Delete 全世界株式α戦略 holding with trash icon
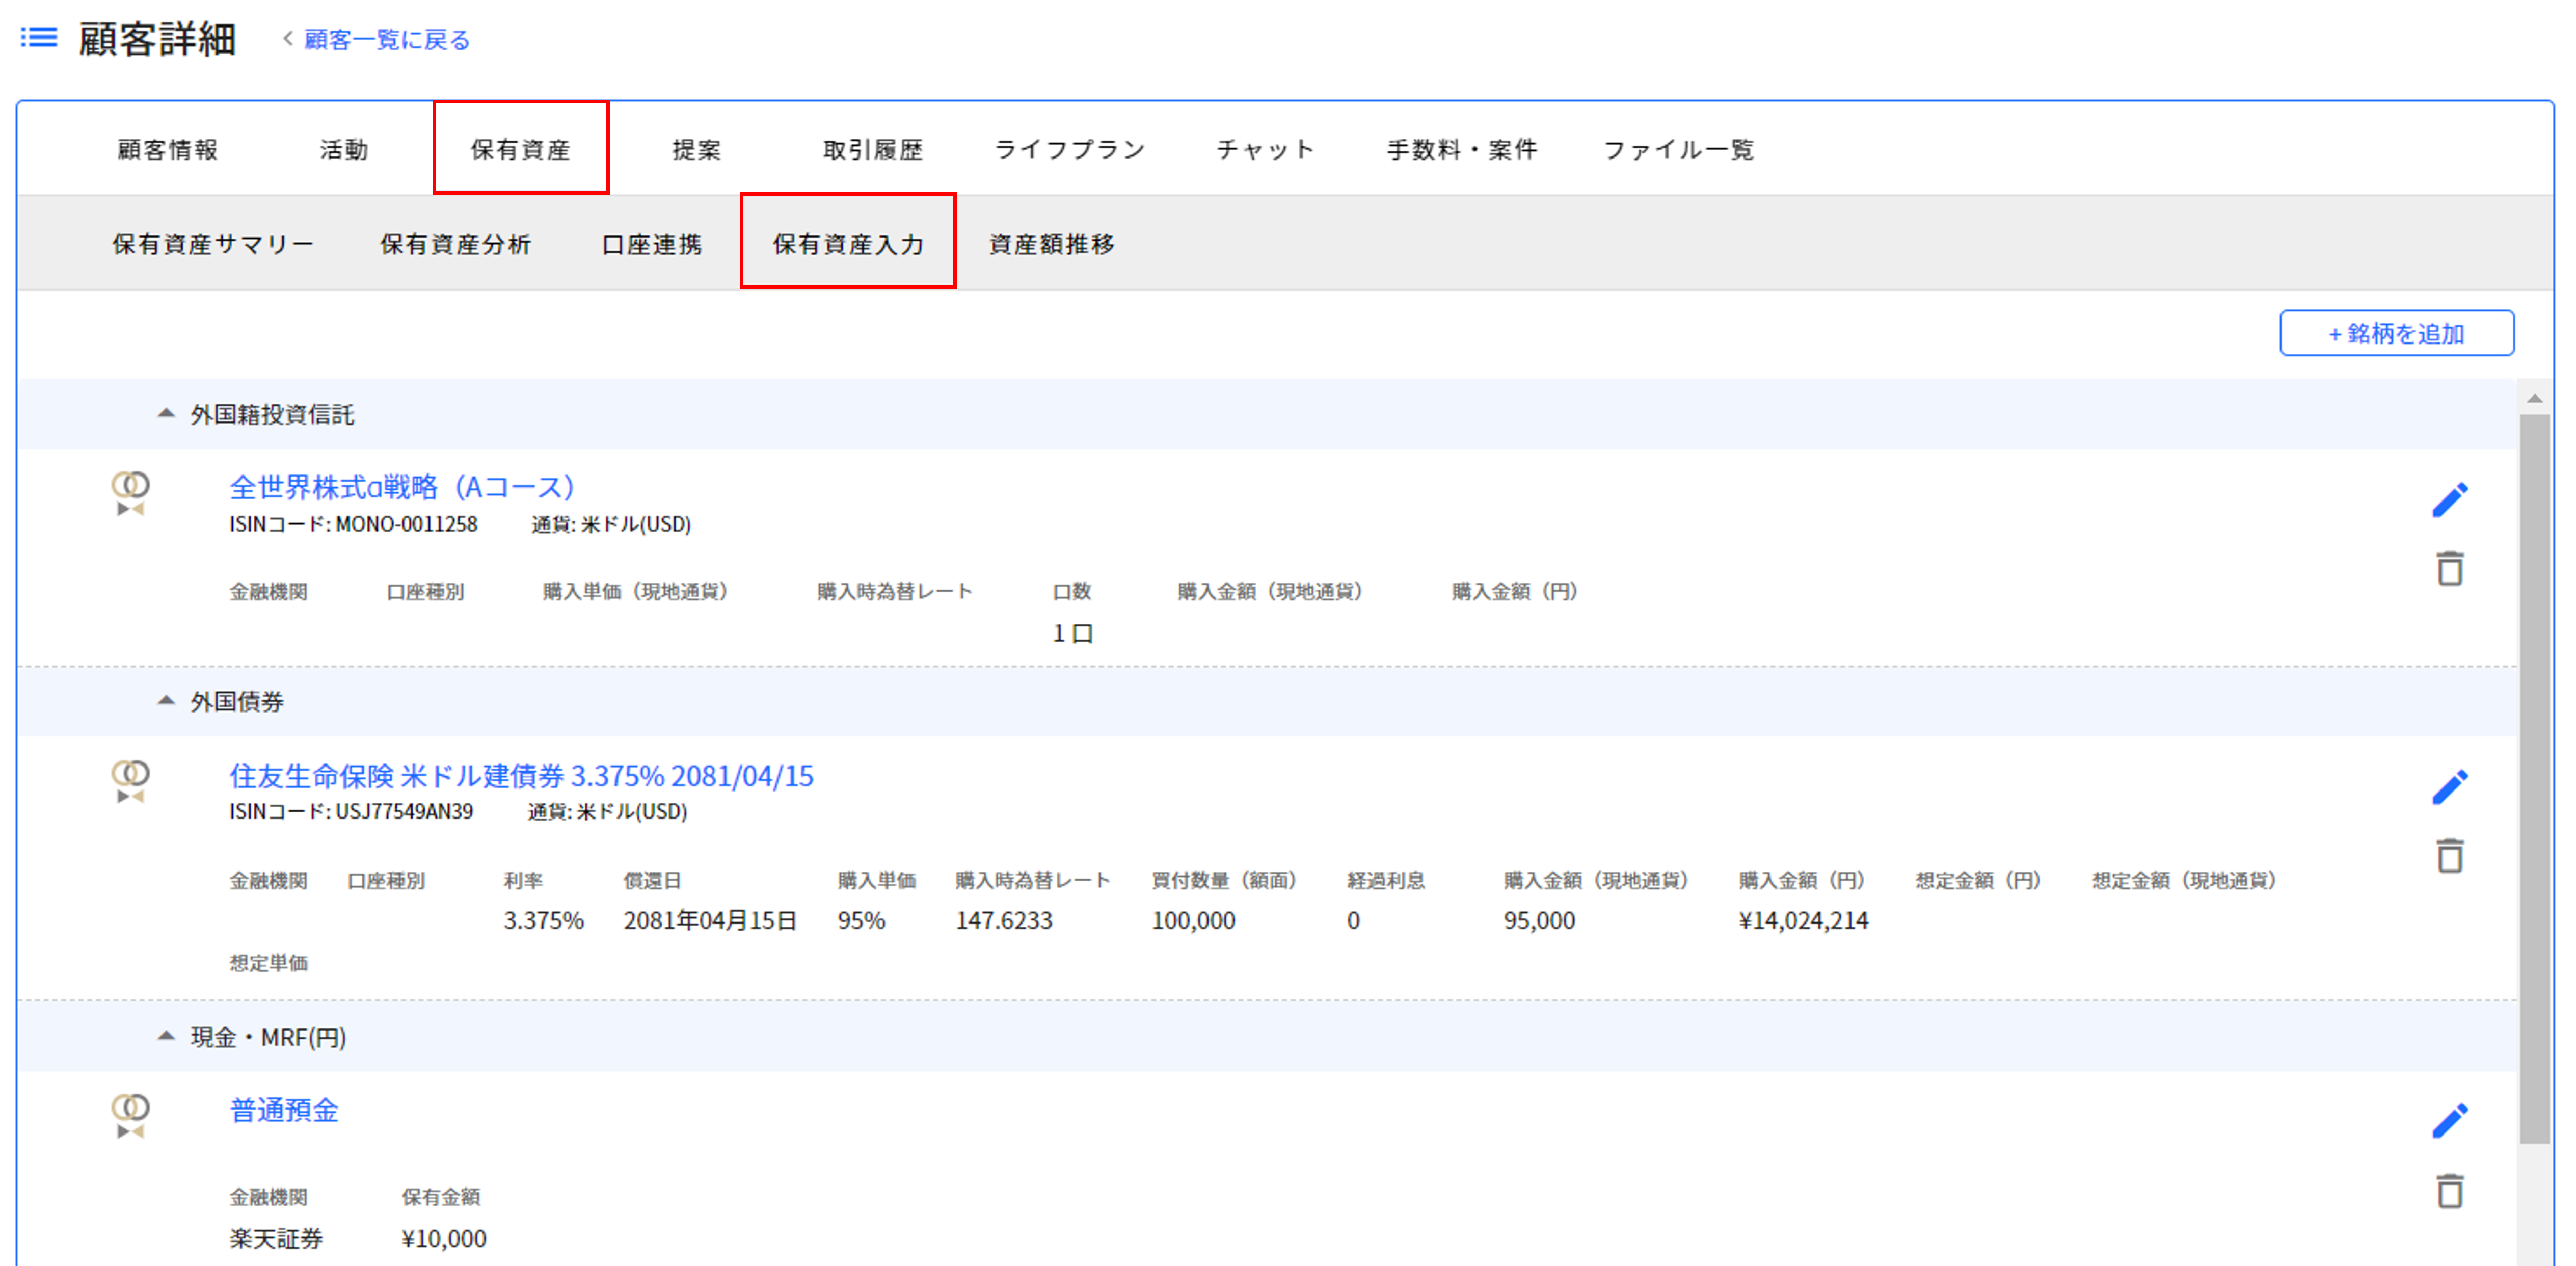 pyautogui.click(x=2449, y=569)
